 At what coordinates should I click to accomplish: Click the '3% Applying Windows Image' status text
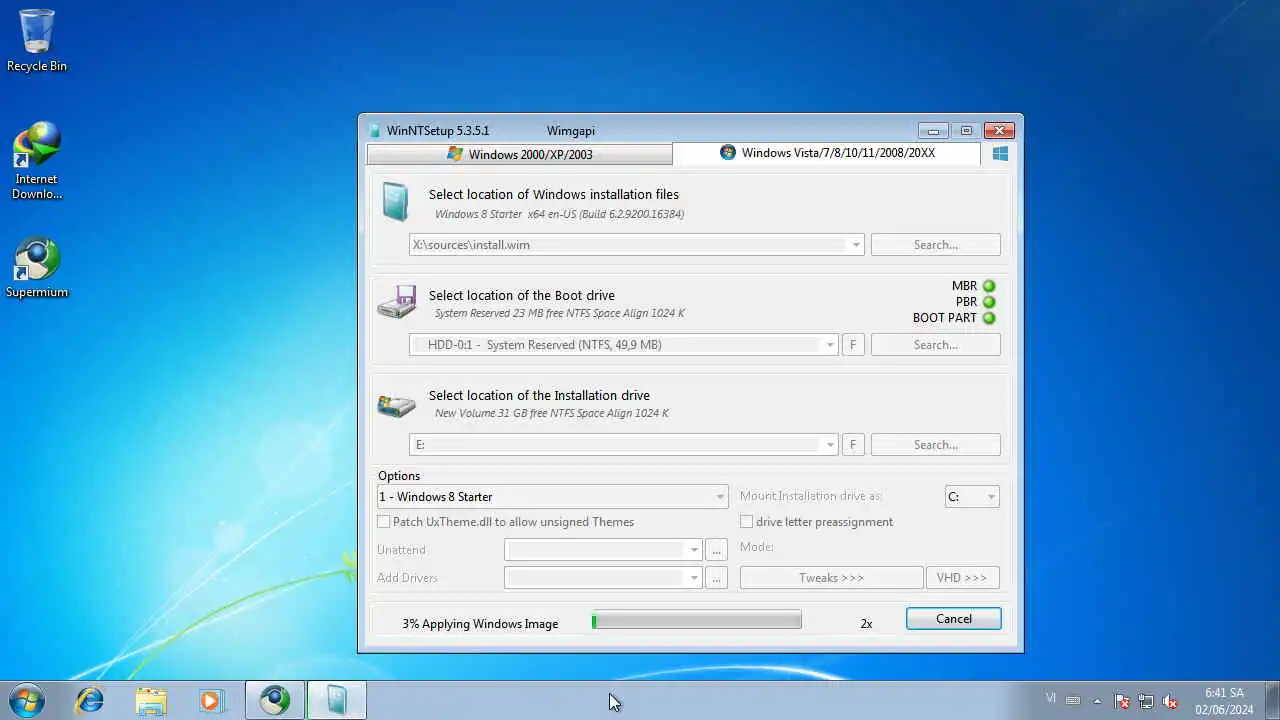coord(480,624)
